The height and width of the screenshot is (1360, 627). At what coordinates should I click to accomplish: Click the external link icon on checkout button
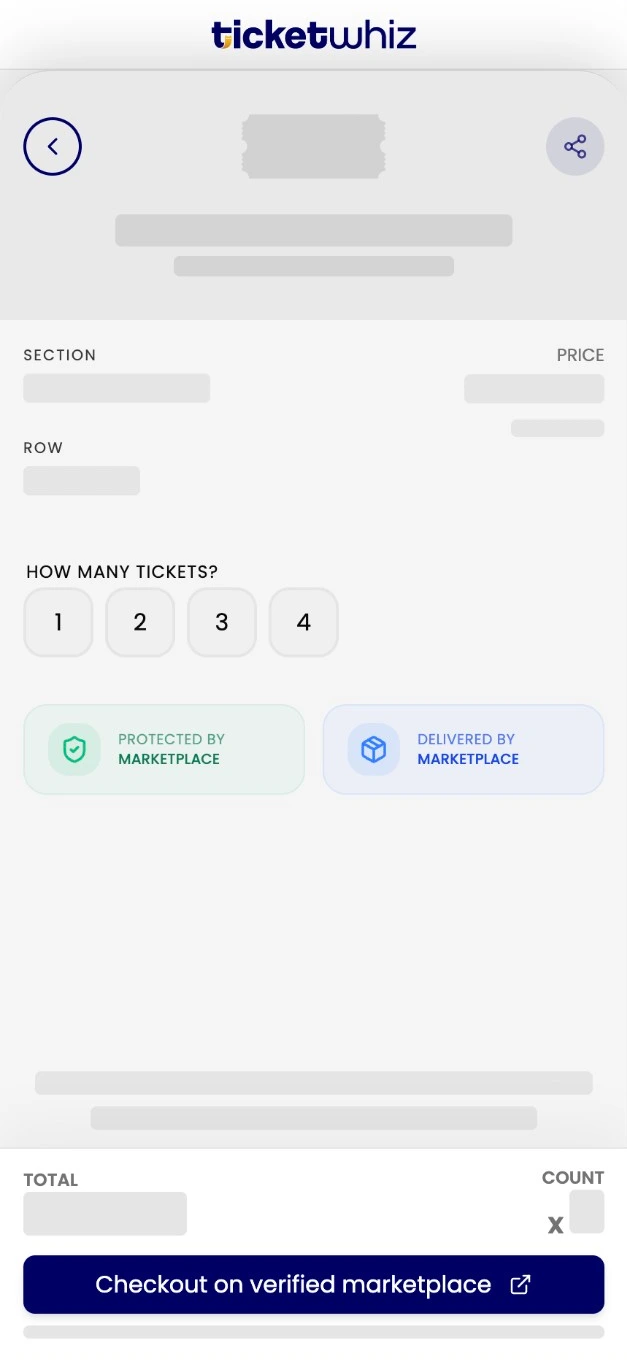point(519,1284)
